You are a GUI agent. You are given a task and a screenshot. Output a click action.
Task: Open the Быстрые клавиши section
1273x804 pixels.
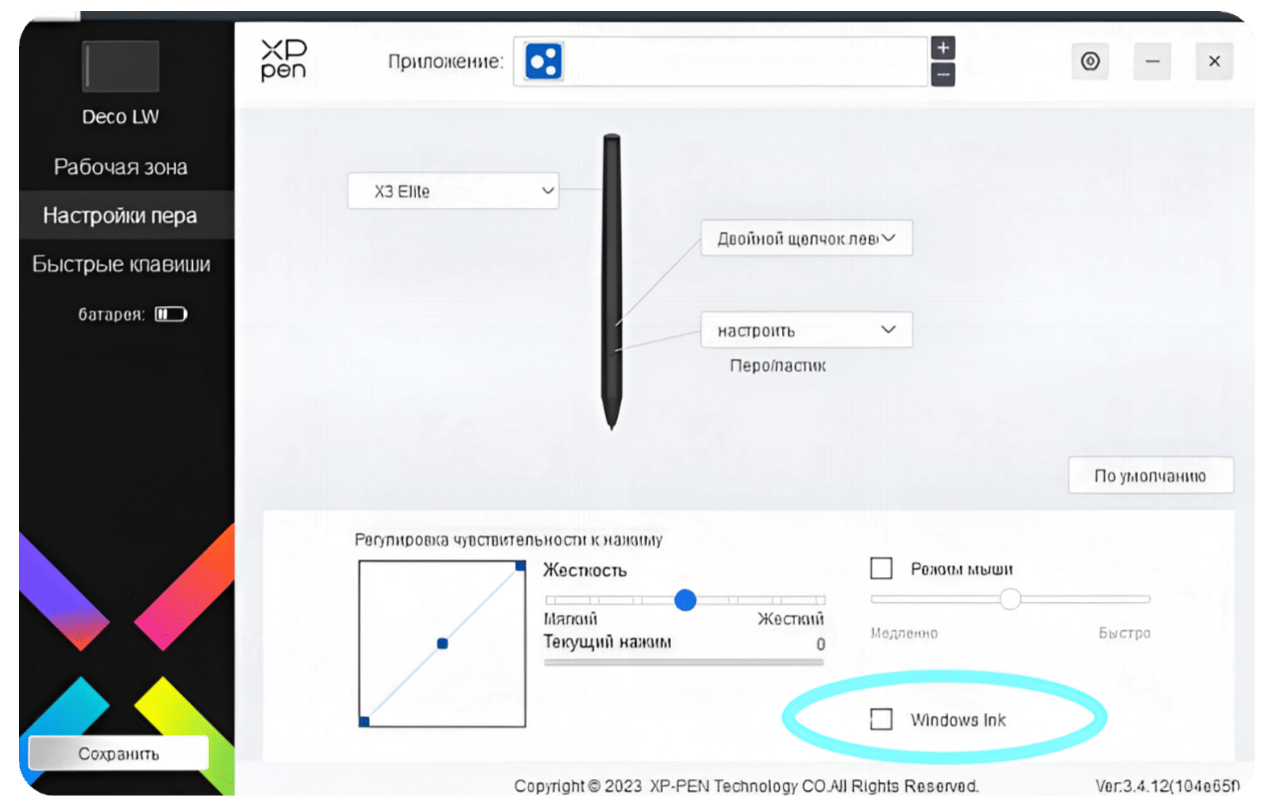pos(121,264)
